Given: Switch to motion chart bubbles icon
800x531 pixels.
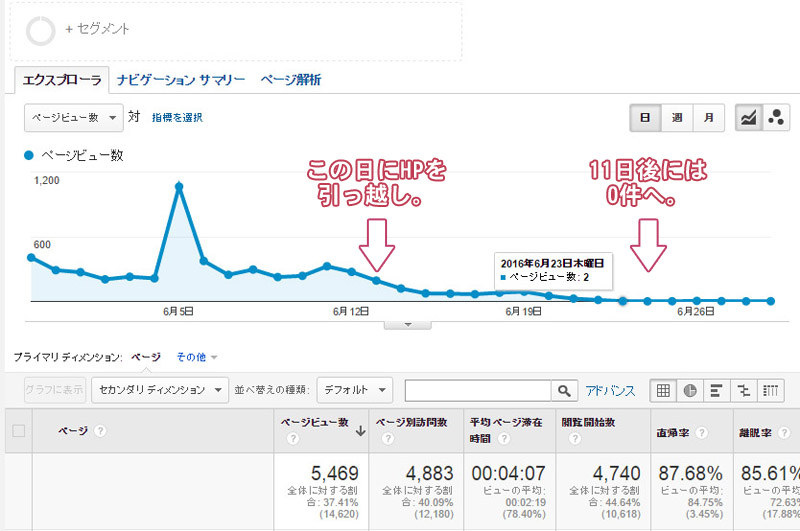Looking at the screenshot, I should click(776, 118).
